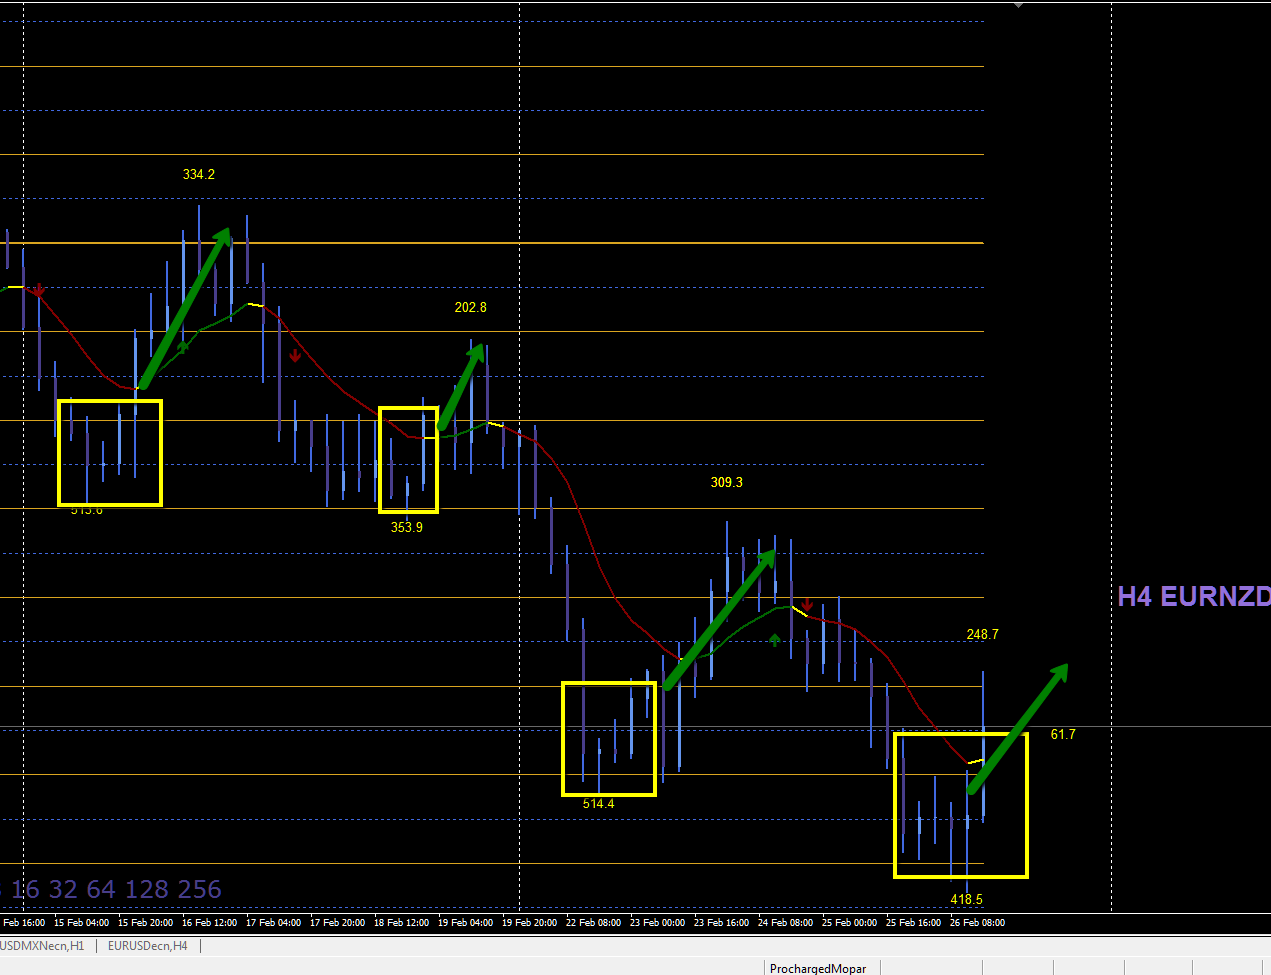Screen dimensions: 1271x975
Task: Select the 309.3 value label
Action: [x=727, y=482]
